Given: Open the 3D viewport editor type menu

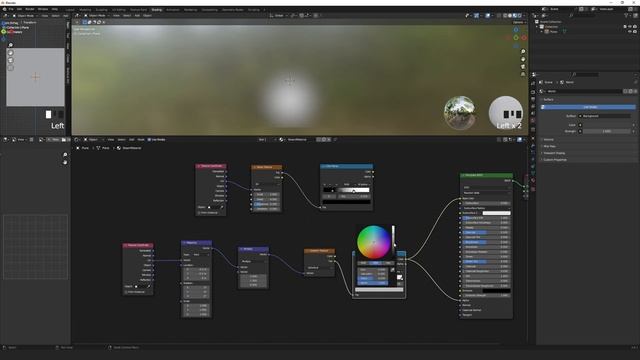Looking at the screenshot, I should 78,16.
